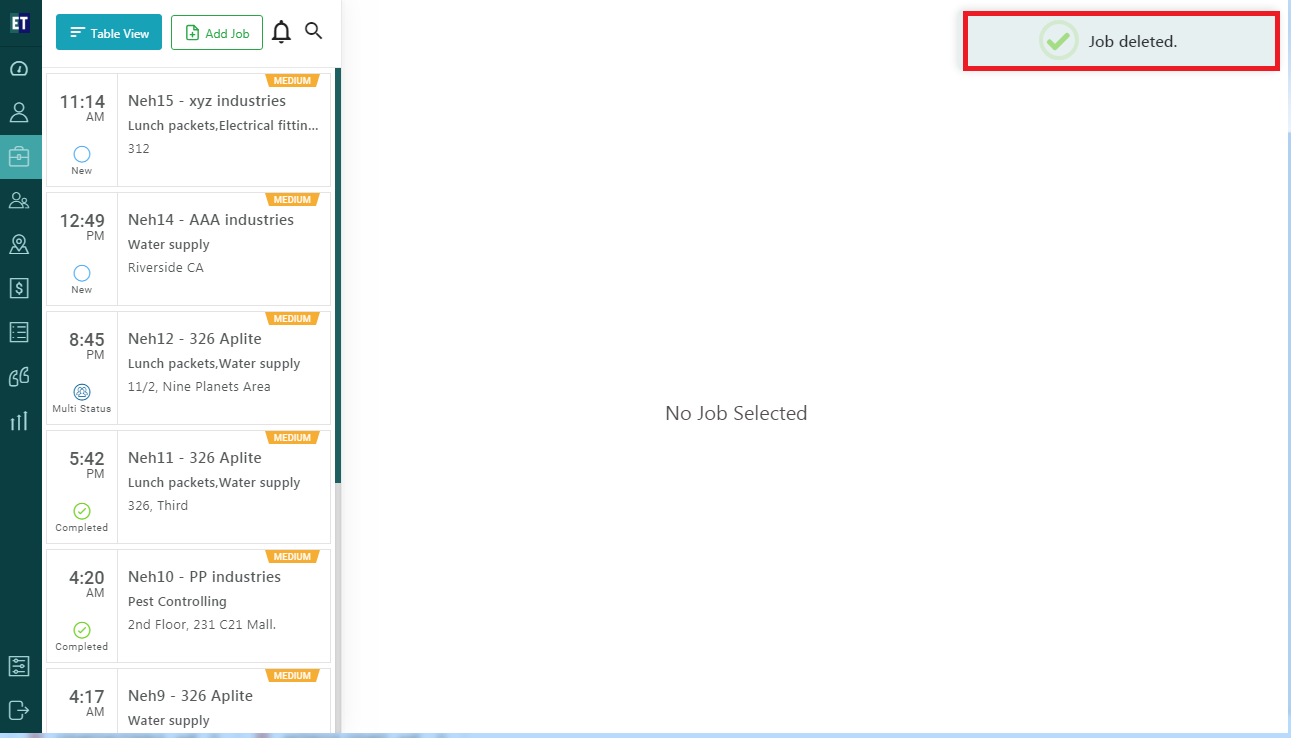
Task: Click the Add Job button
Action: coord(217,33)
